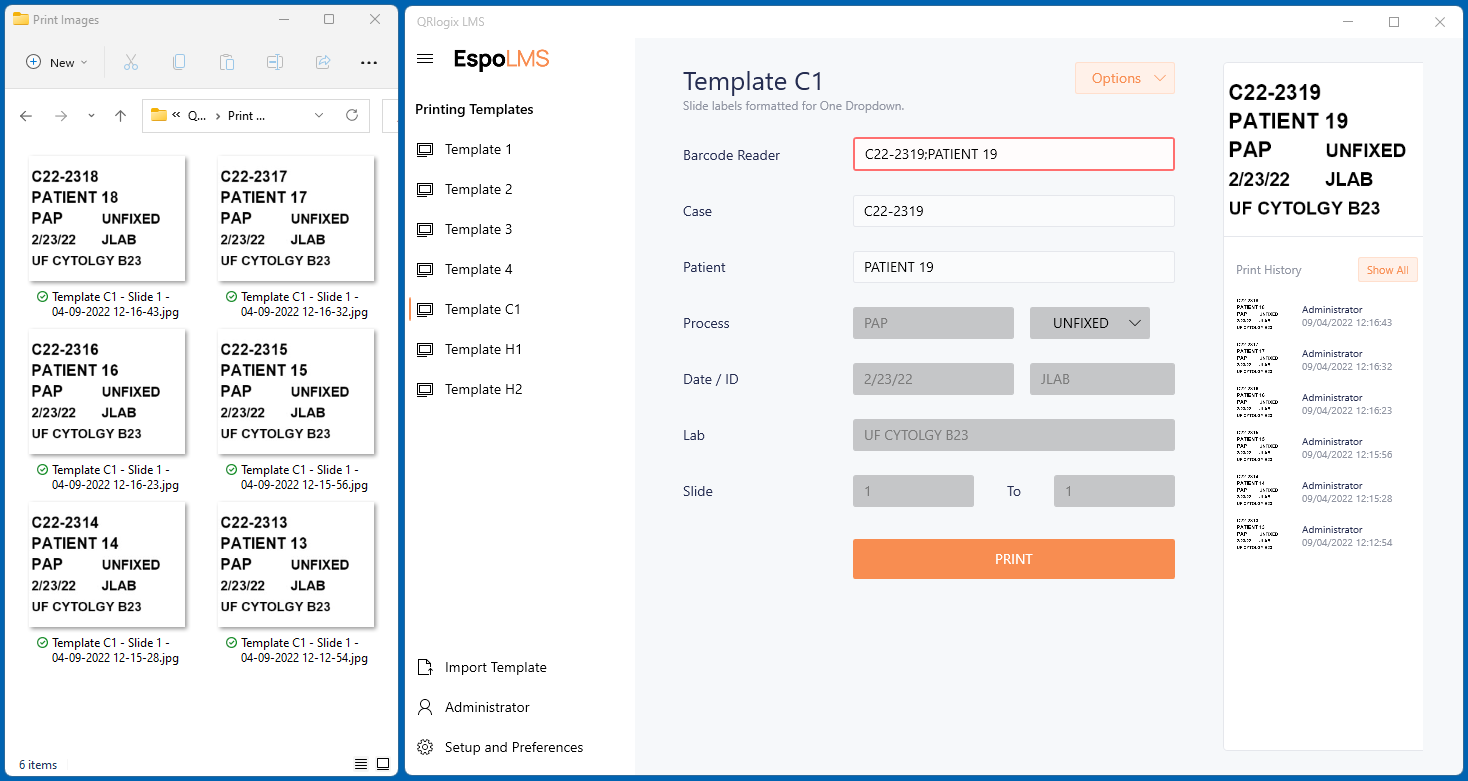
Task: Click the Cut icon in Print Images
Action: click(130, 62)
